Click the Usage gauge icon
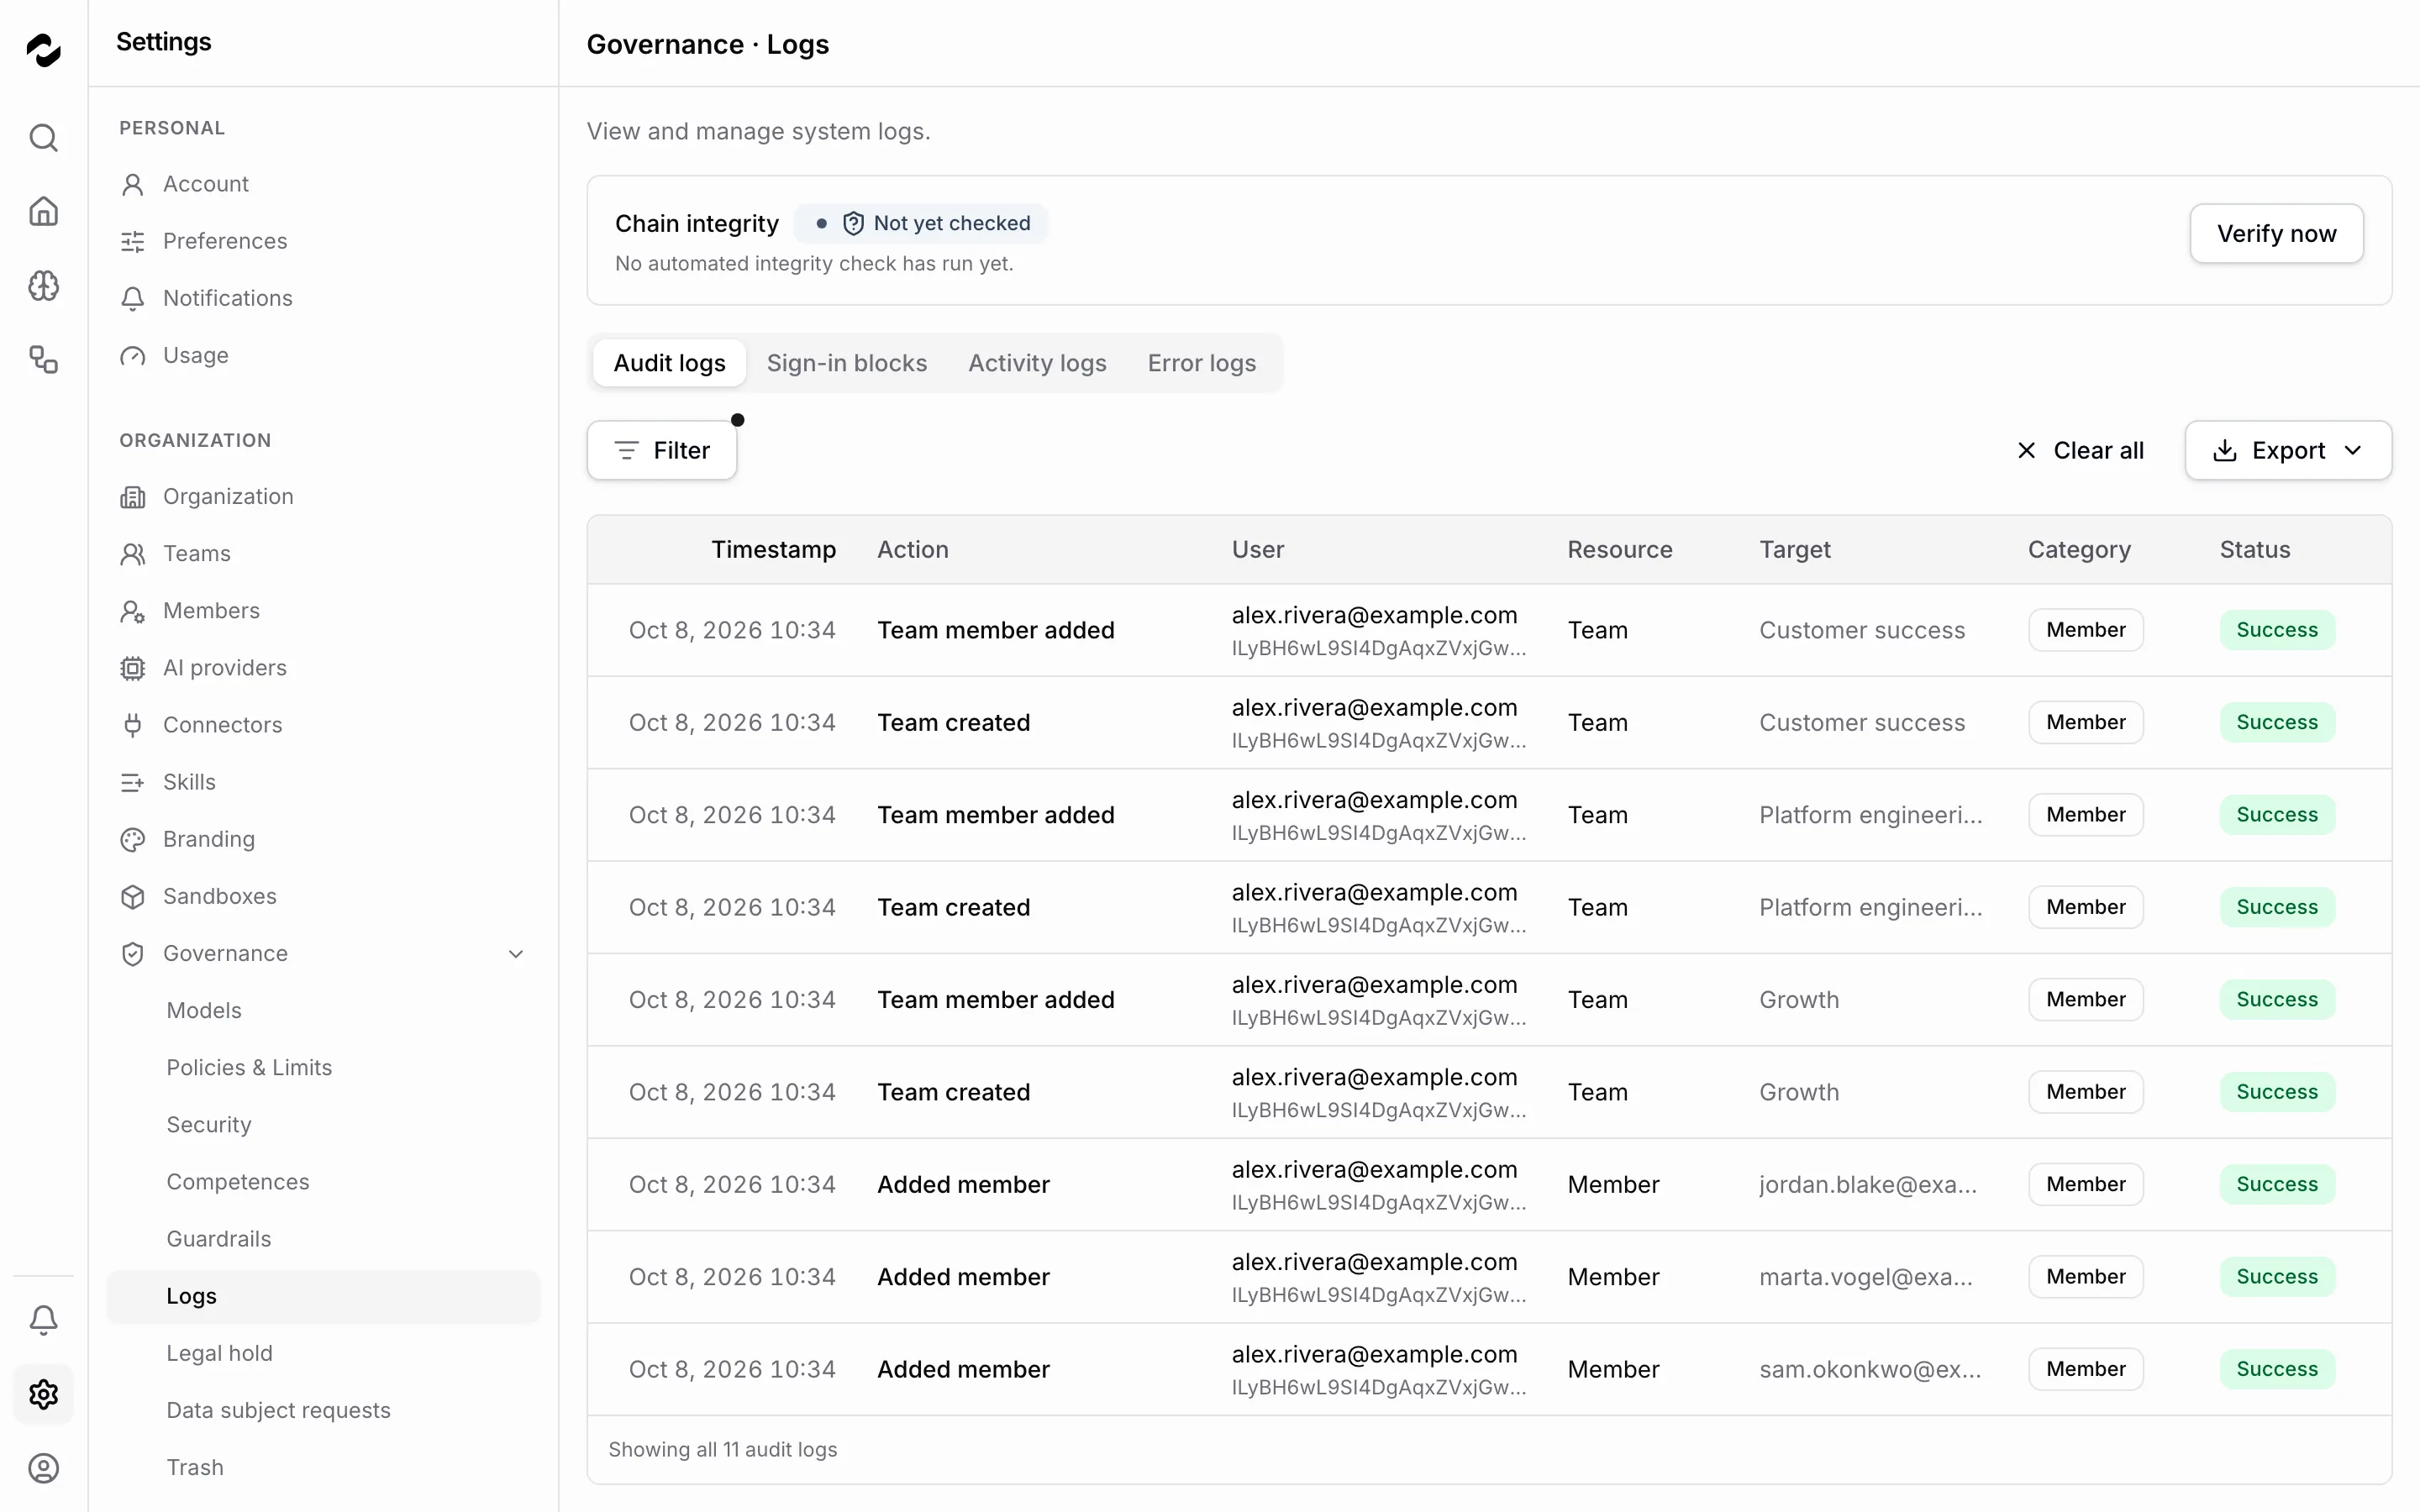2420x1512 pixels. [132, 355]
